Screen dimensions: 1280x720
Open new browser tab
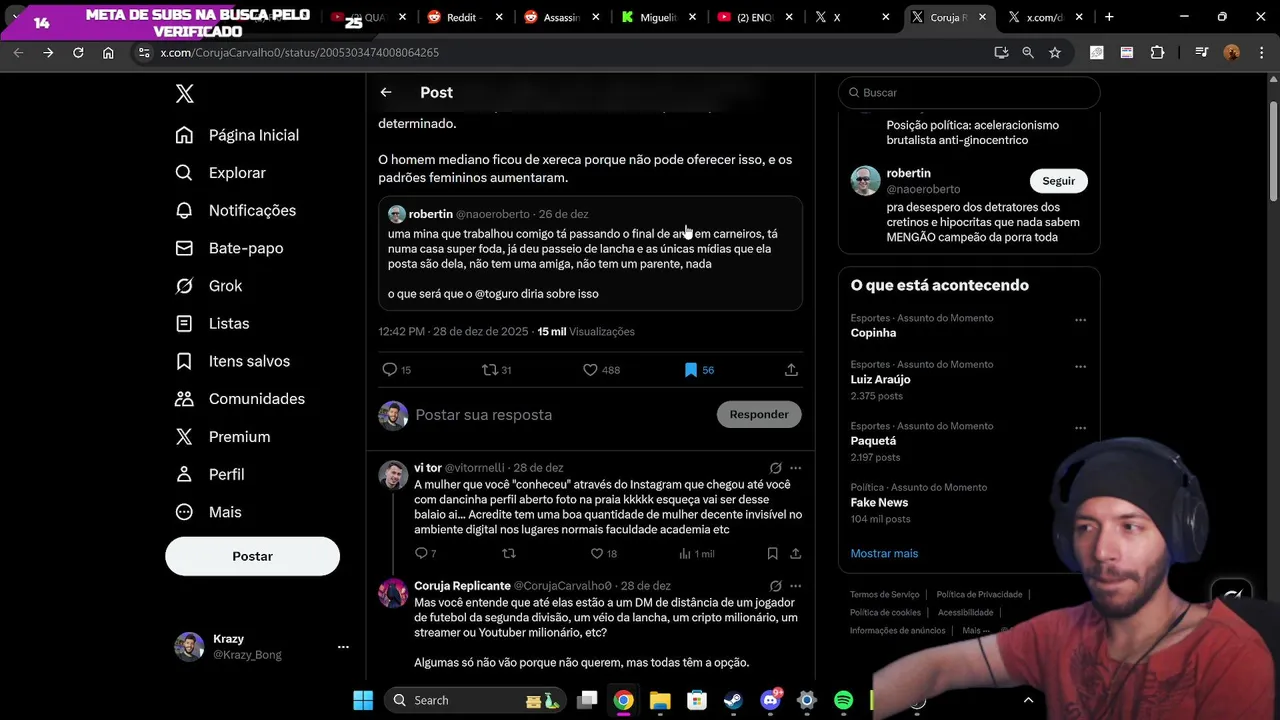tap(1109, 17)
